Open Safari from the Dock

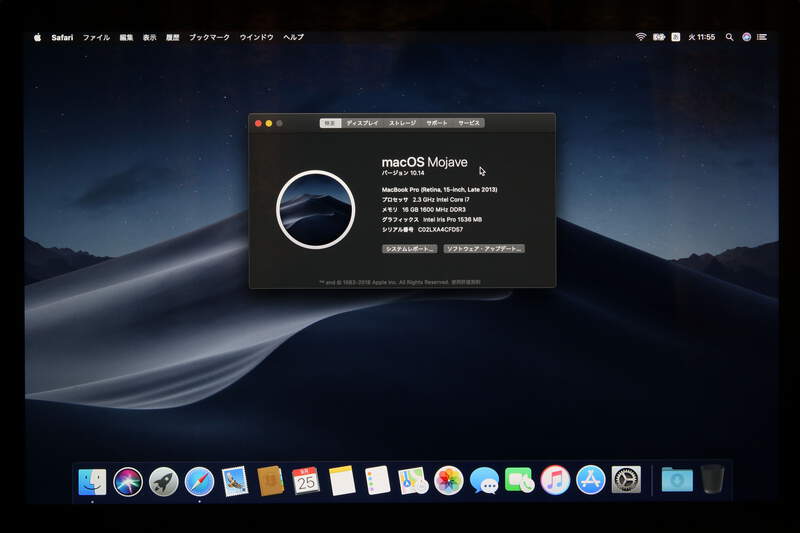[x=199, y=481]
